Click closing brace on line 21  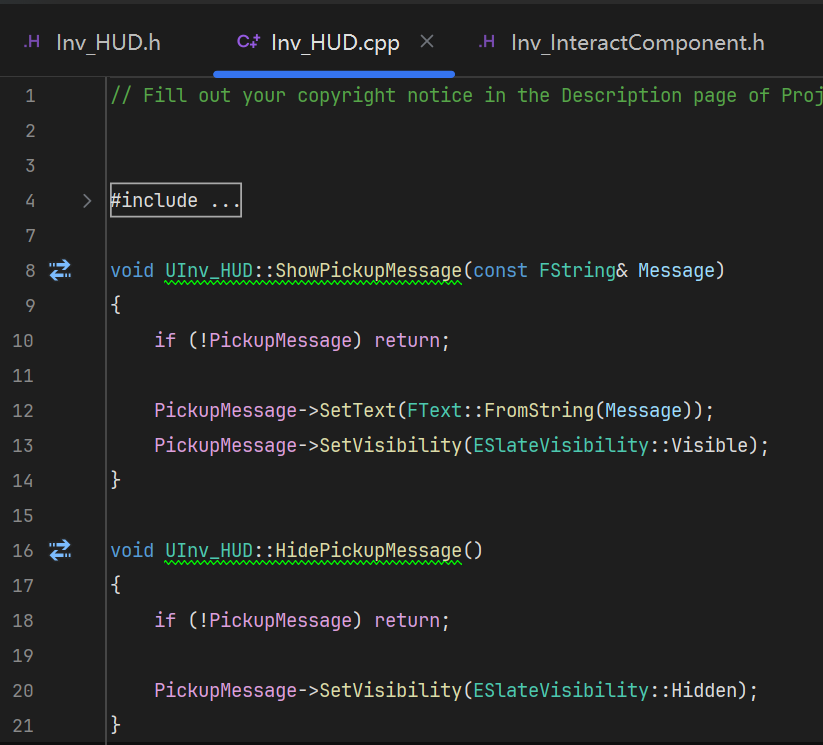pyautogui.click(x=116, y=726)
